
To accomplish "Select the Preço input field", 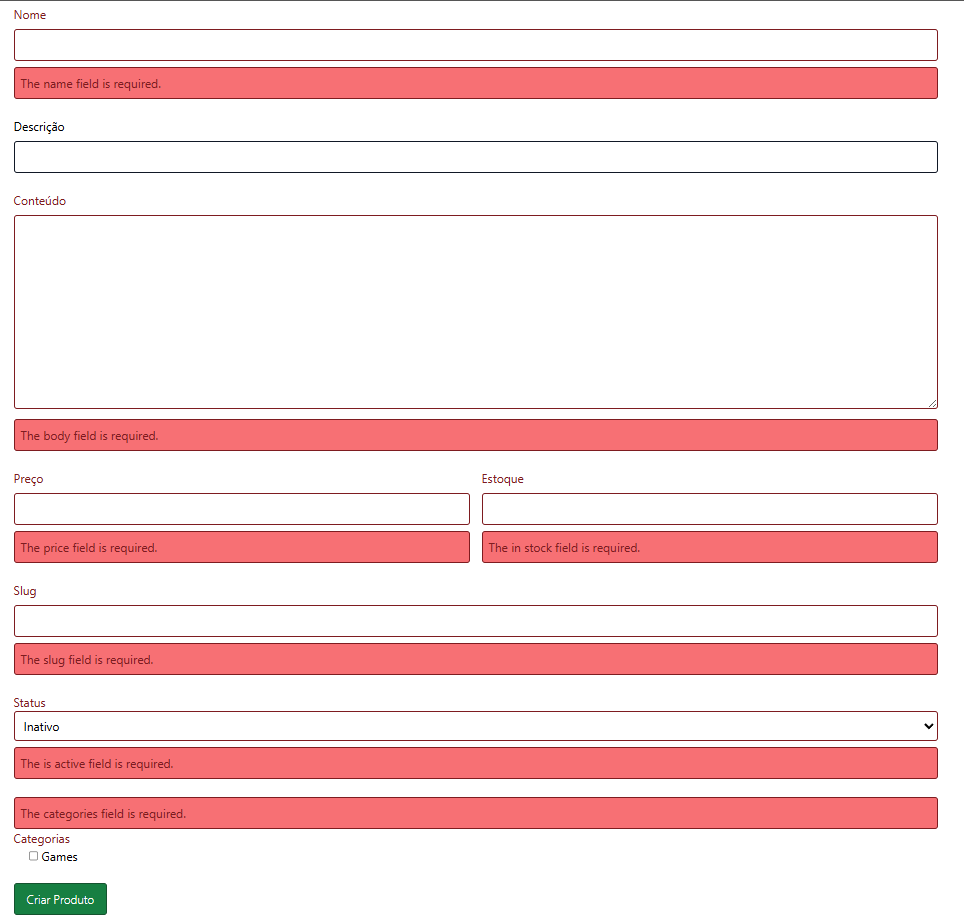I will point(241,509).
